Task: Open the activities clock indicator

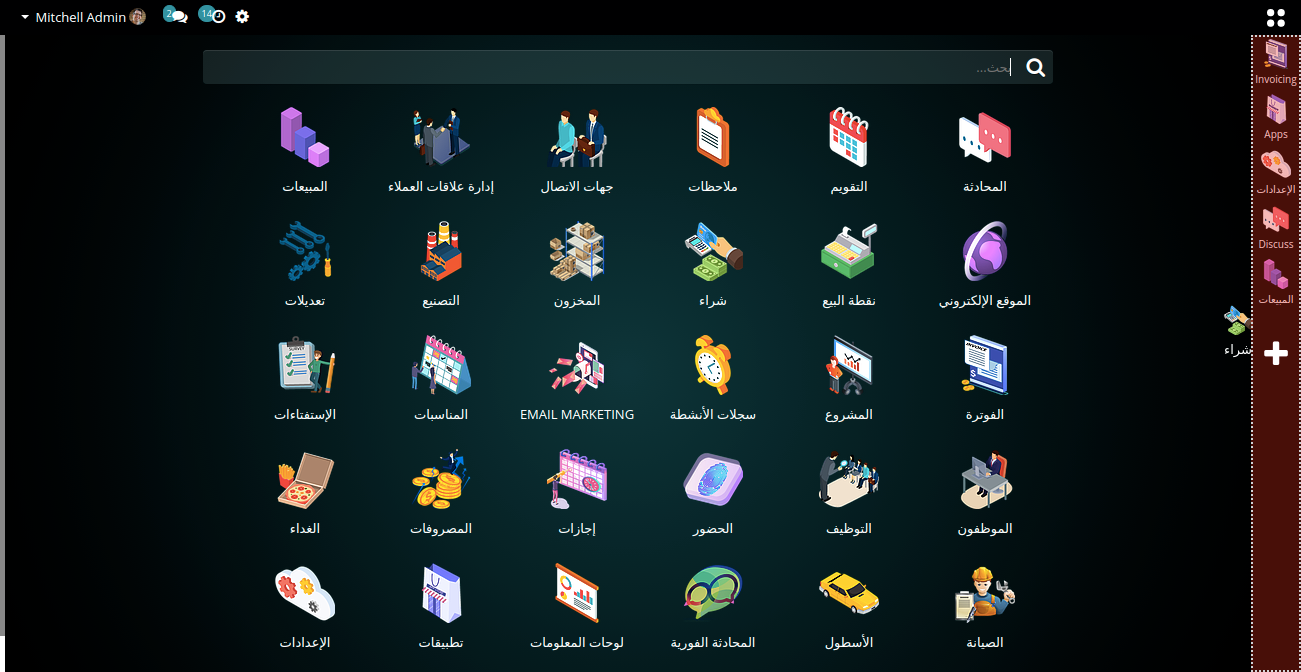Action: (212, 16)
